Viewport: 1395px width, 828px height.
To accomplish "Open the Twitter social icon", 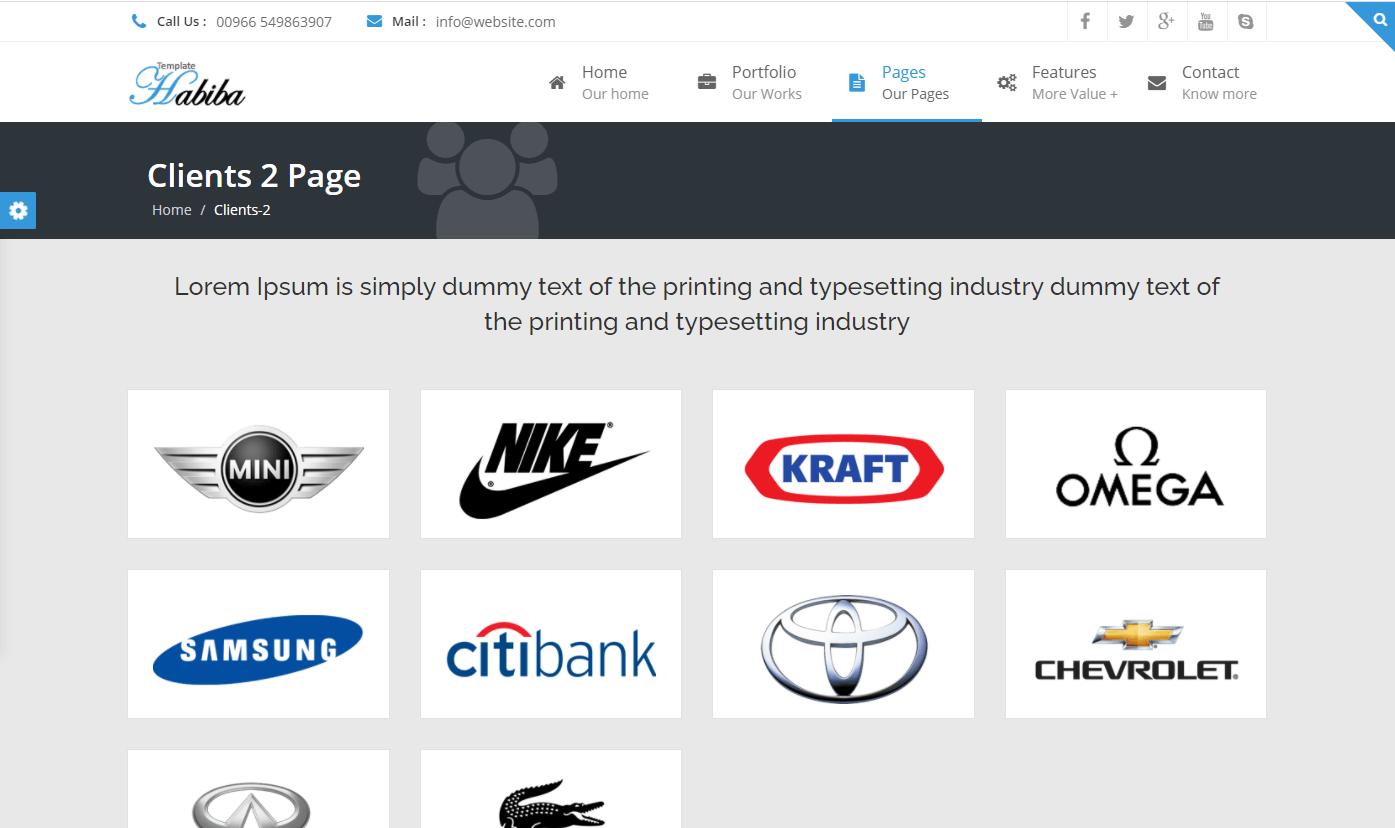I will 1126,21.
